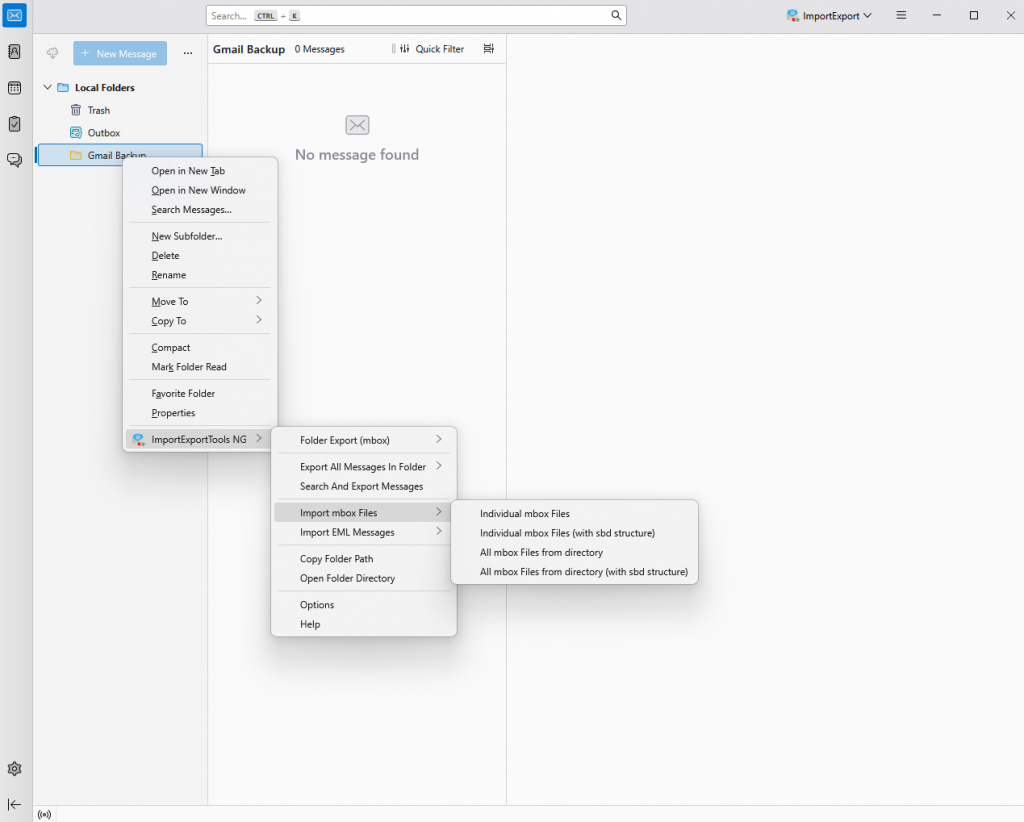Image resolution: width=1024 pixels, height=822 pixels.
Task: Open folder pane options ellipsis
Action: pos(188,54)
